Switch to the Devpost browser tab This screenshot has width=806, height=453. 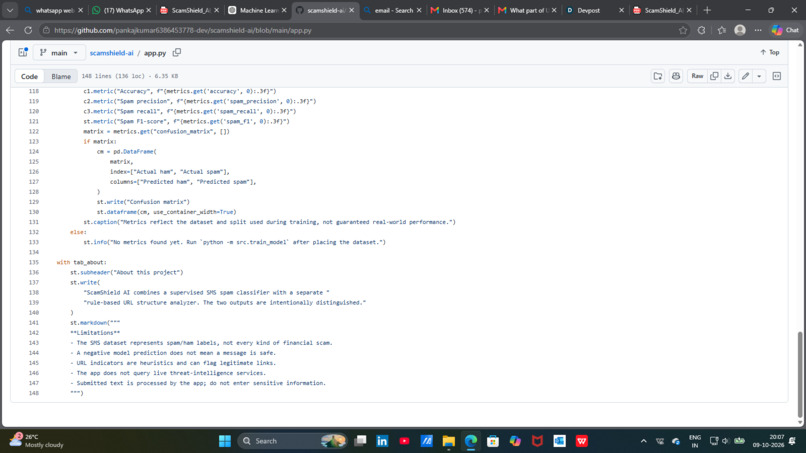[595, 10]
